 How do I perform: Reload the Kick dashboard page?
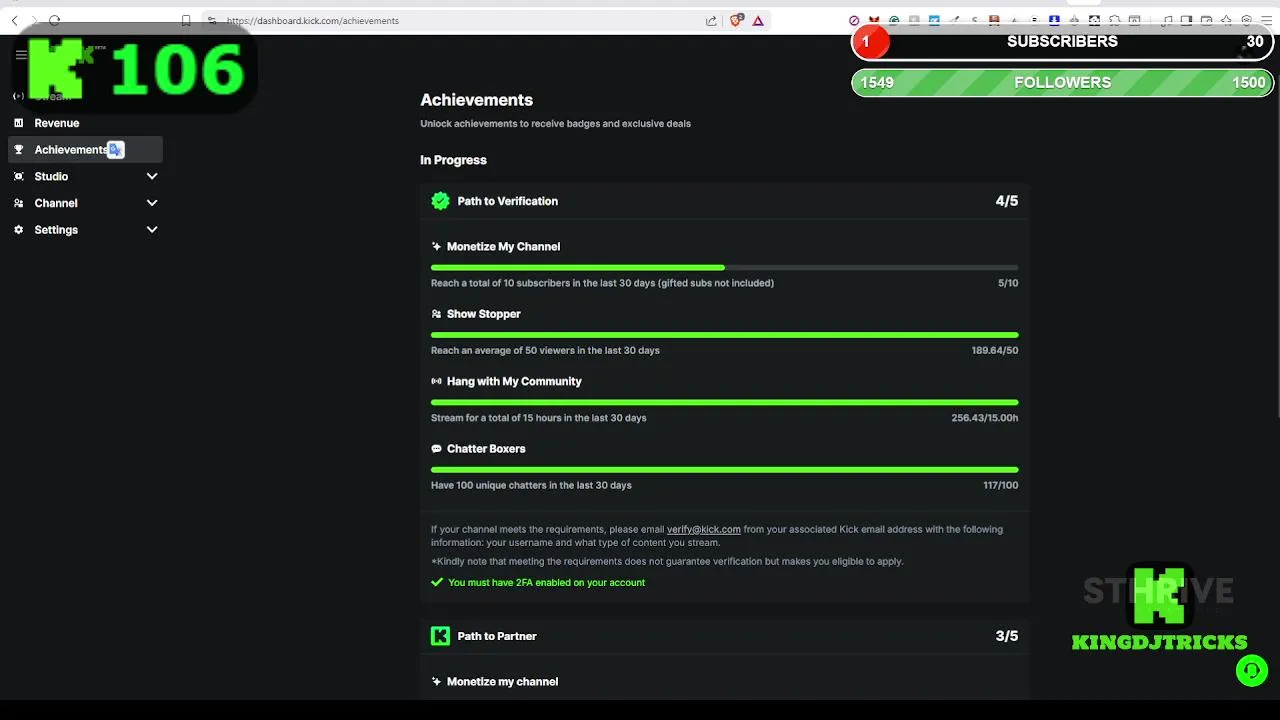click(x=55, y=20)
